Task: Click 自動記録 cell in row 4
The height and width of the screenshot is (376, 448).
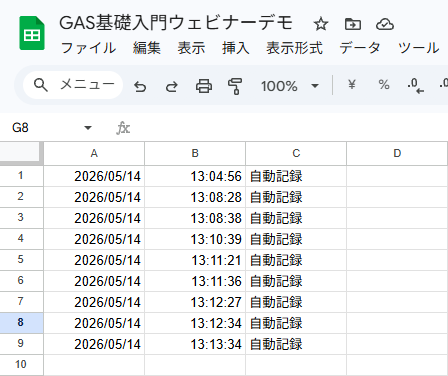Action: point(296,239)
